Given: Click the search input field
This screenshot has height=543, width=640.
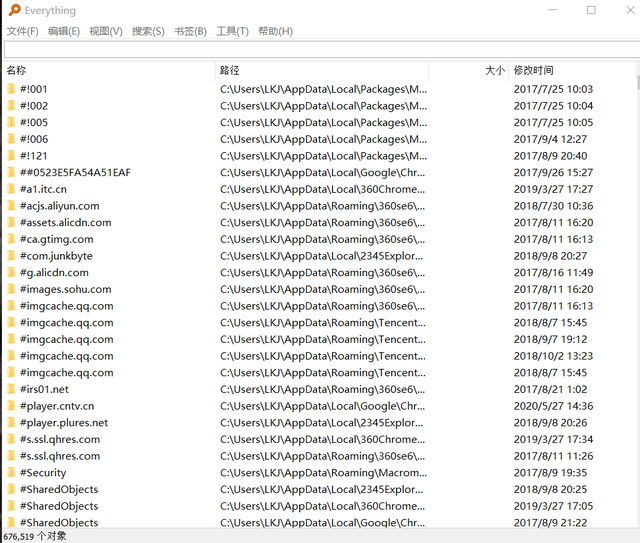Looking at the screenshot, I should (x=322, y=49).
